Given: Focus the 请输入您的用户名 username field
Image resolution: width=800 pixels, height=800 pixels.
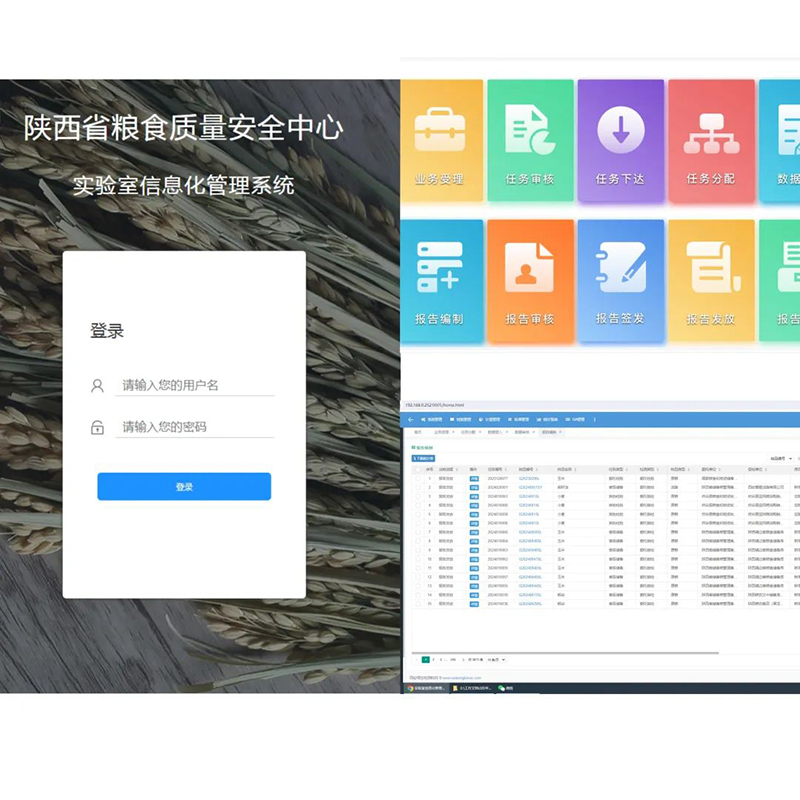Looking at the screenshot, I should [195, 385].
